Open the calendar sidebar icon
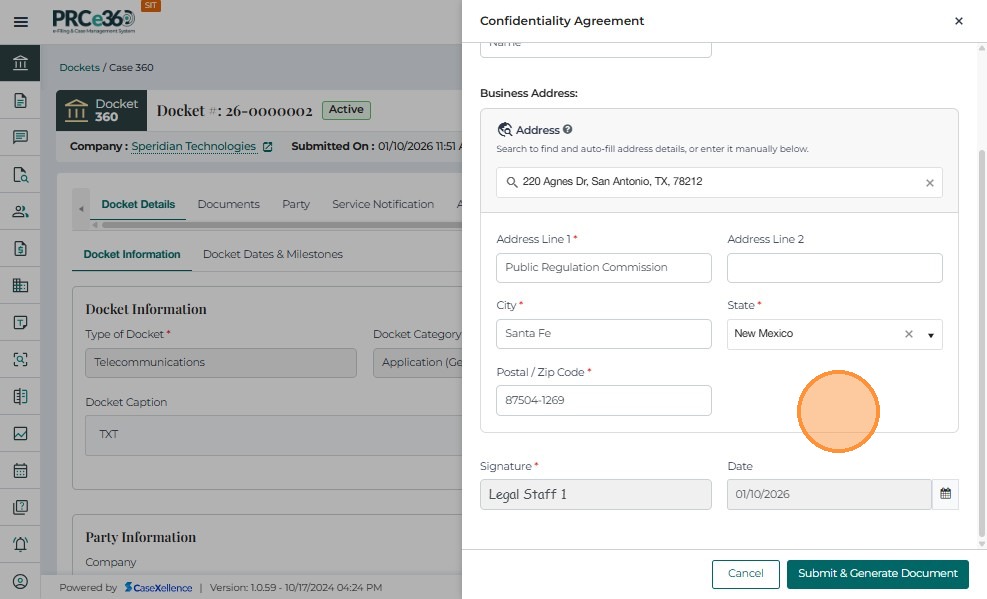Screen dimensions: 987x599 pyautogui.click(x=20, y=470)
